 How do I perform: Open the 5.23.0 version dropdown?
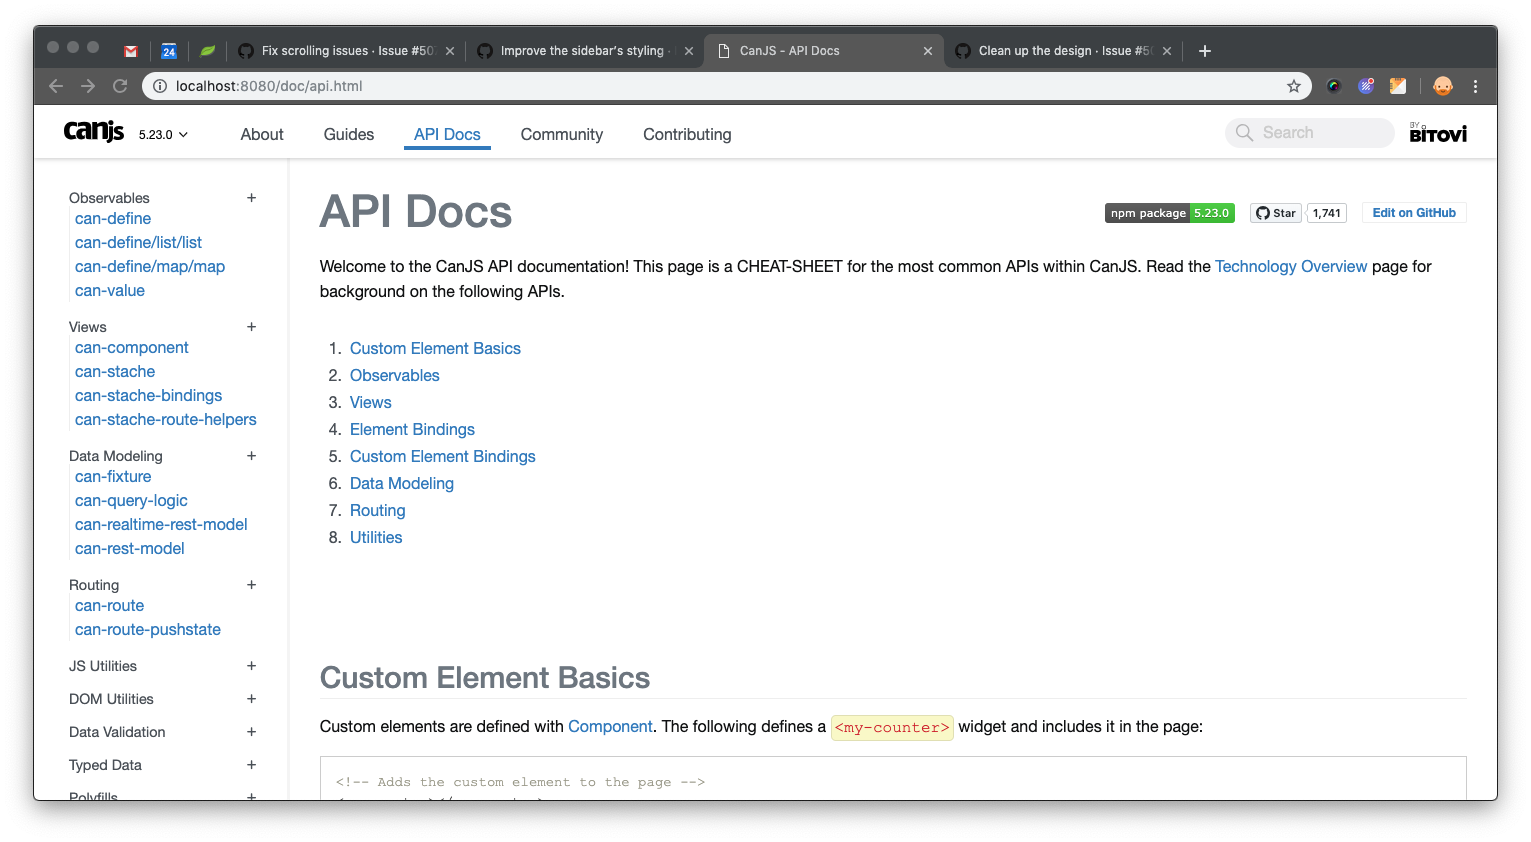(x=163, y=134)
